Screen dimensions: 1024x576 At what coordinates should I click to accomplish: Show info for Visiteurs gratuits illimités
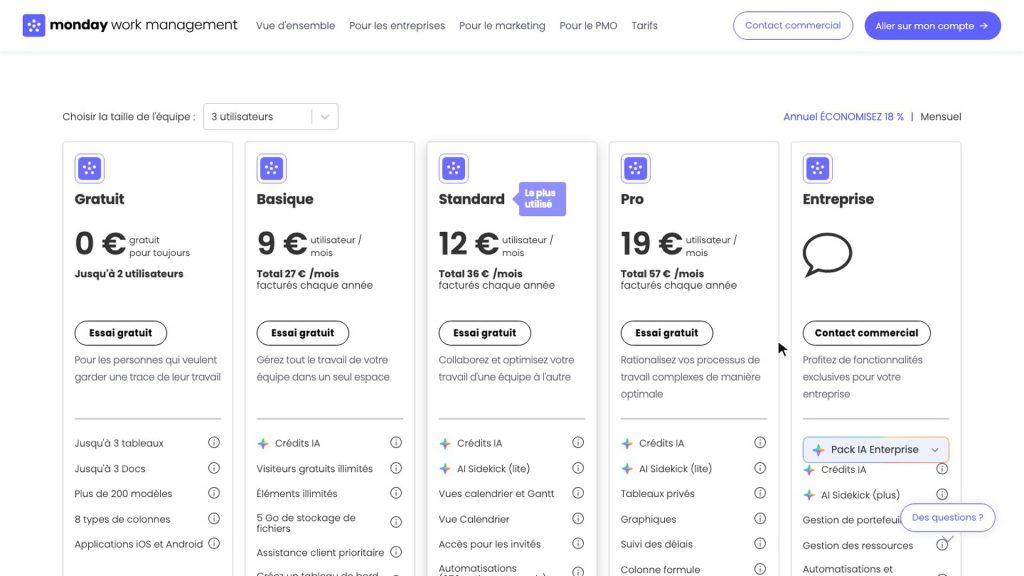click(x=396, y=468)
